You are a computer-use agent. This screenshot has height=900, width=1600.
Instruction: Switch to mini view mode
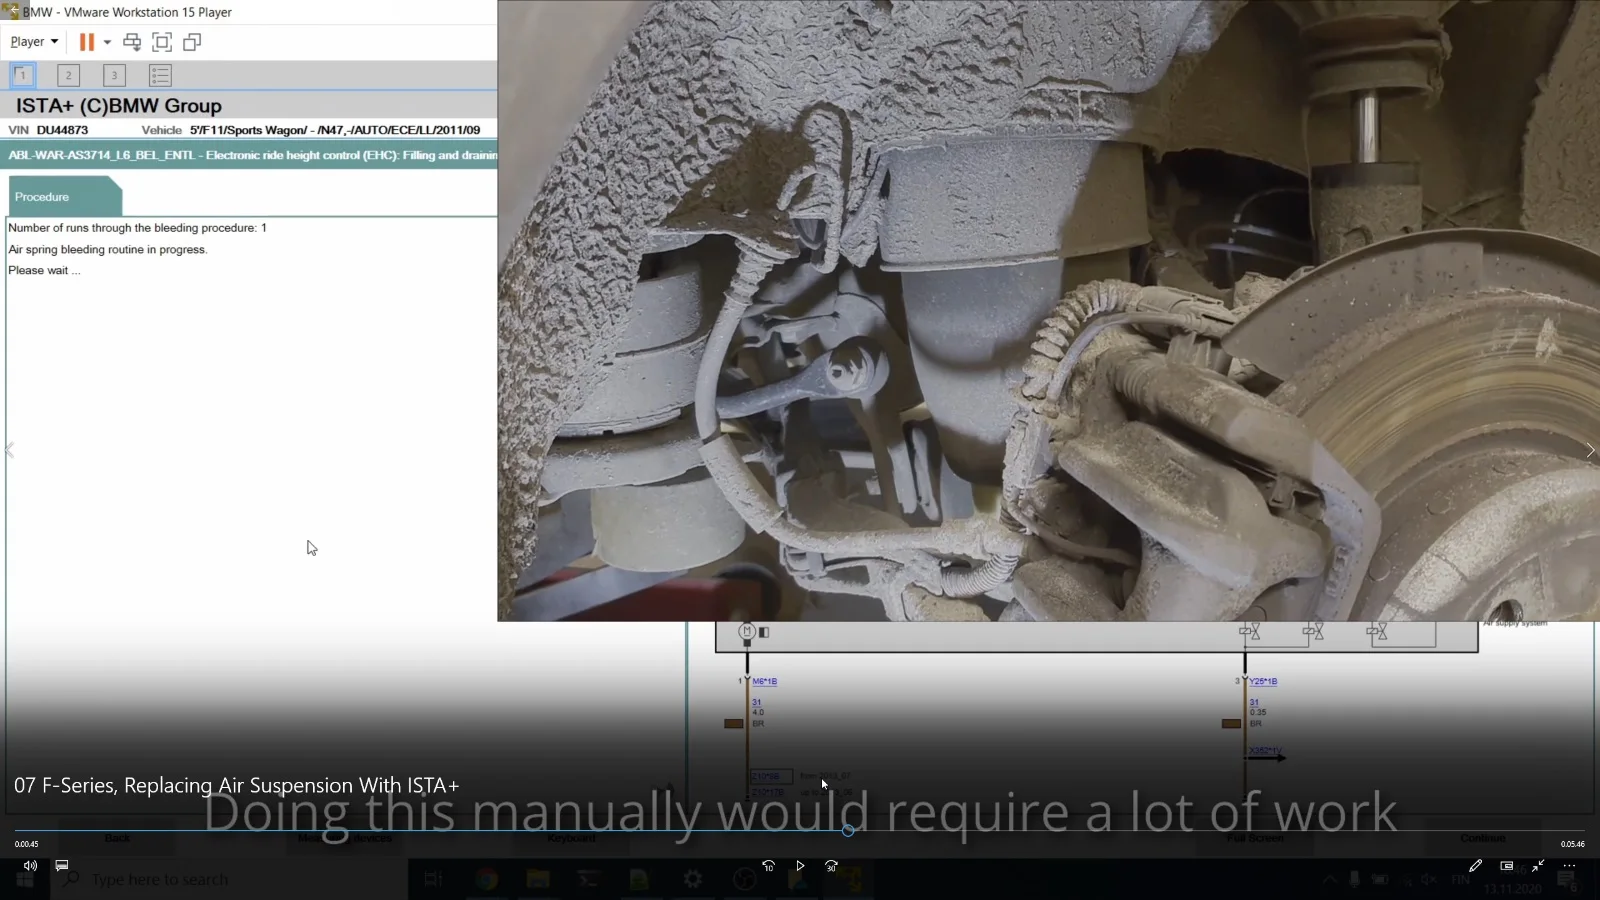click(x=1506, y=865)
